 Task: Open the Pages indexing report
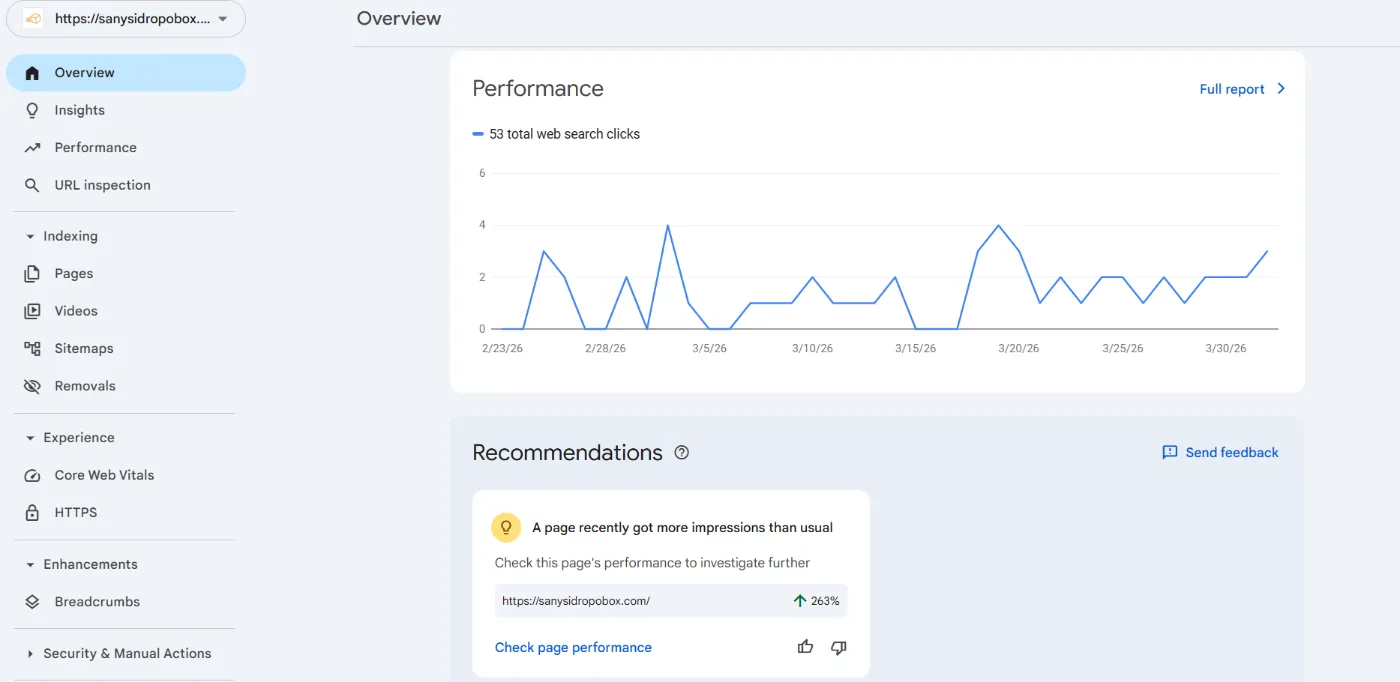coord(126,273)
